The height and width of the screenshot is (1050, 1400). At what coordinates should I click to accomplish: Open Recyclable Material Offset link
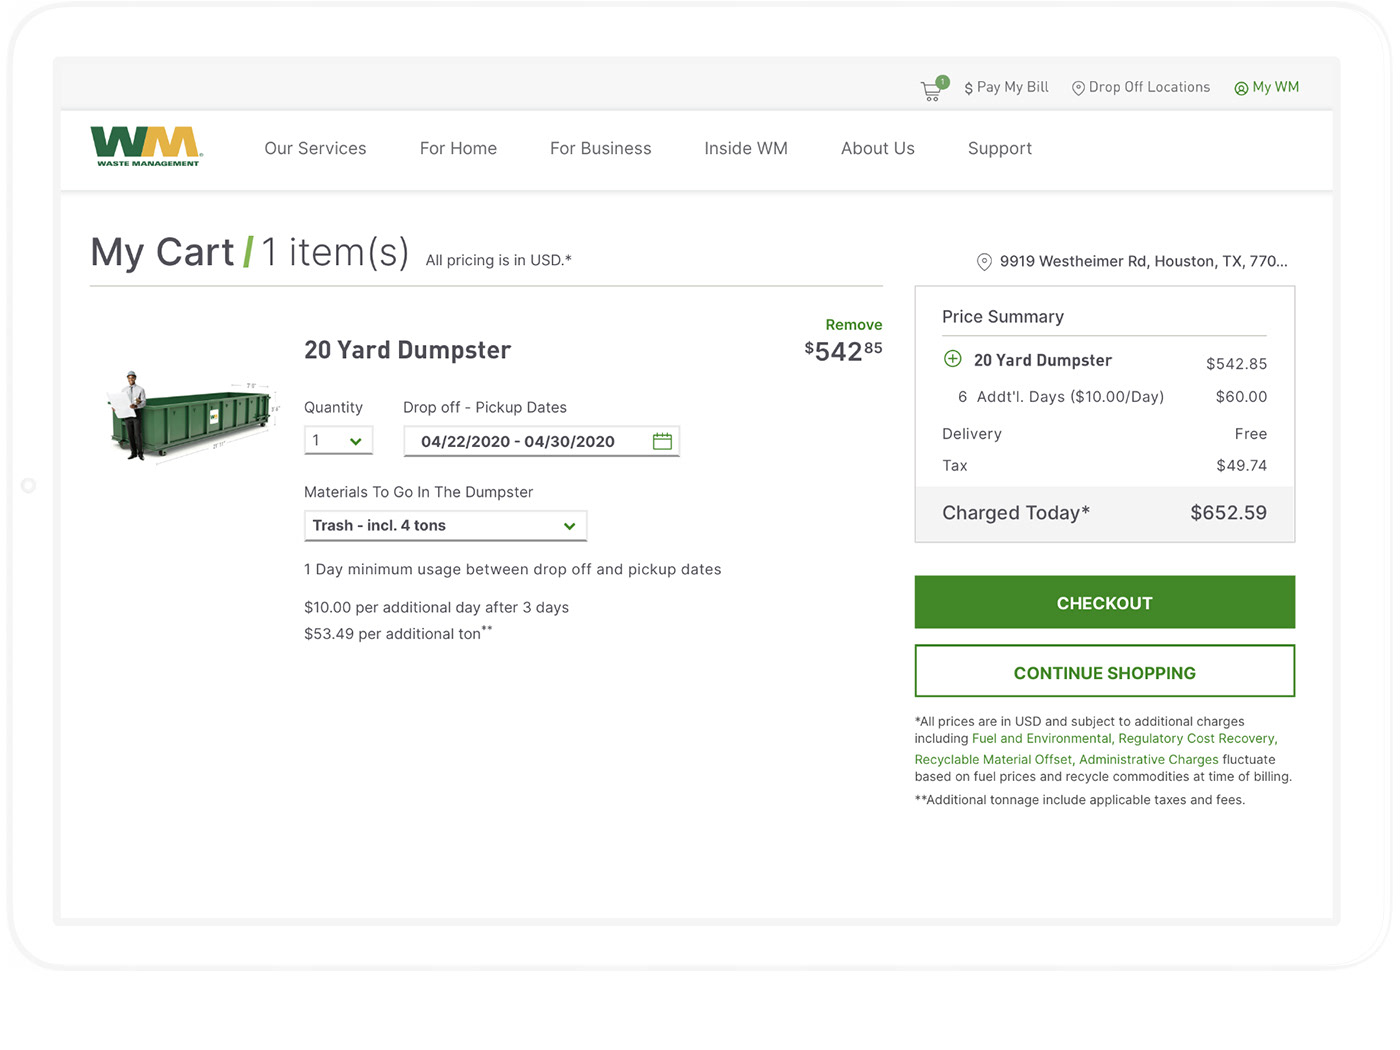coord(993,759)
